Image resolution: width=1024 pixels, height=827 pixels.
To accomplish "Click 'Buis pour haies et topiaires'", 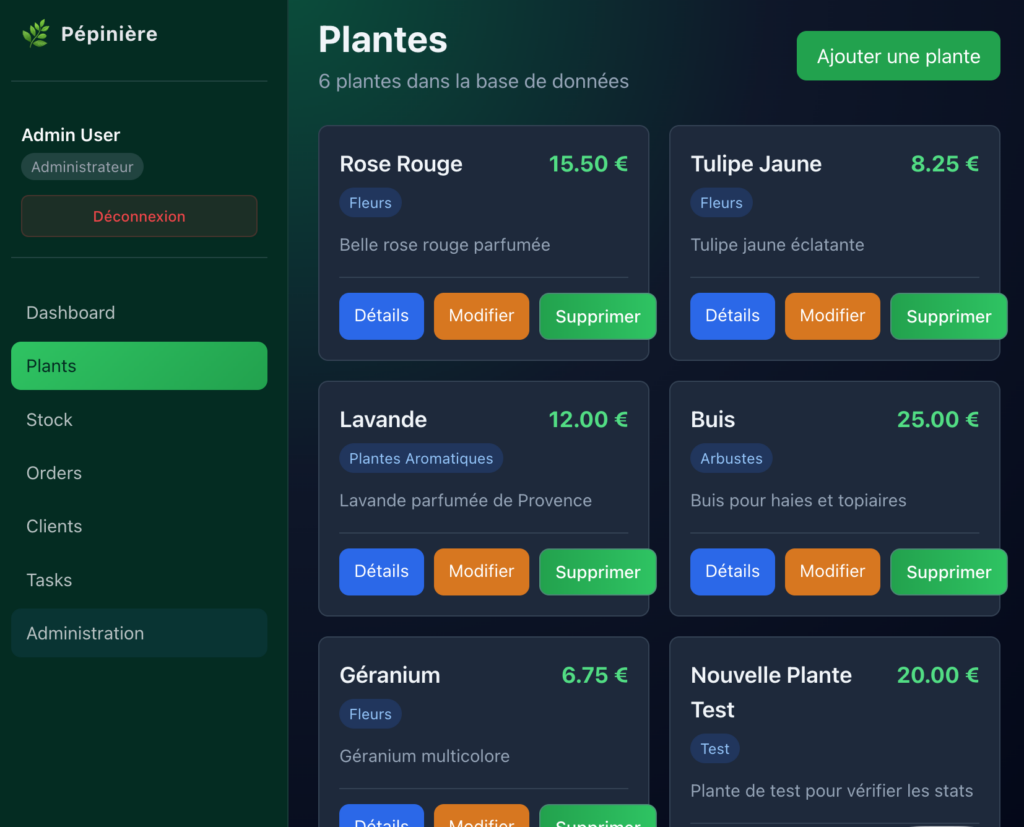I will 798,500.
